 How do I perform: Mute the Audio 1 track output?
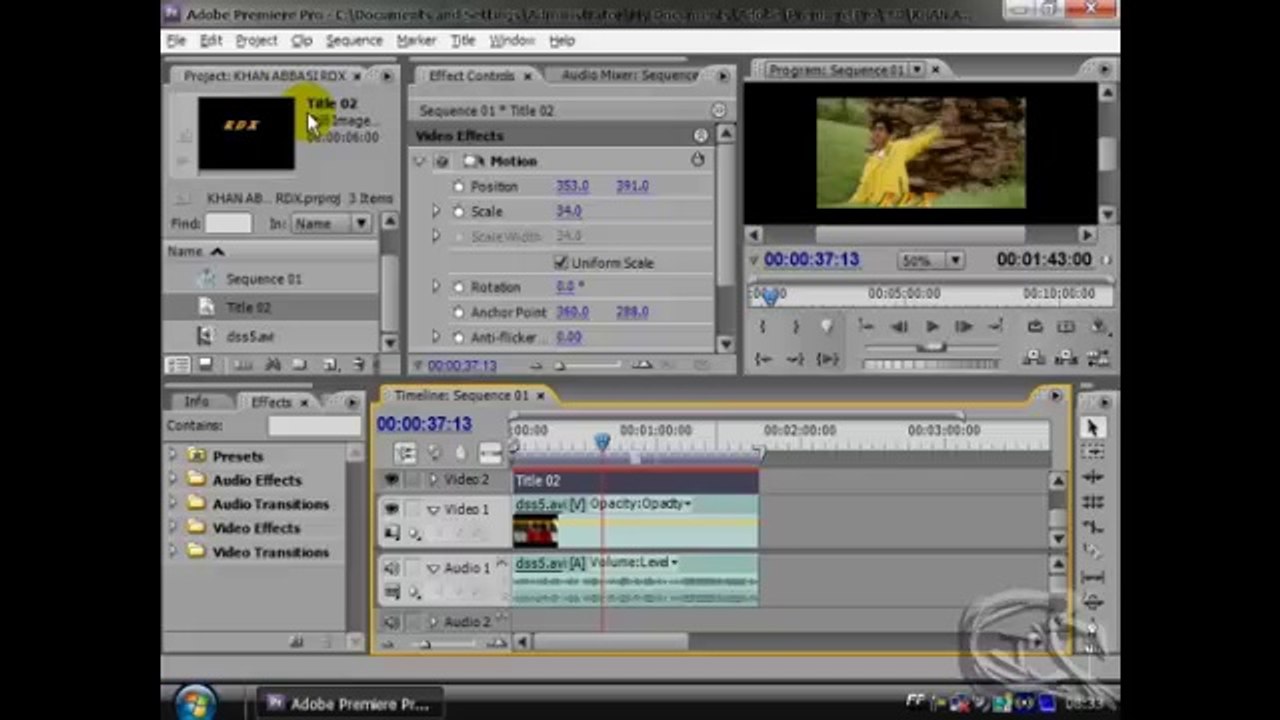pyautogui.click(x=391, y=568)
